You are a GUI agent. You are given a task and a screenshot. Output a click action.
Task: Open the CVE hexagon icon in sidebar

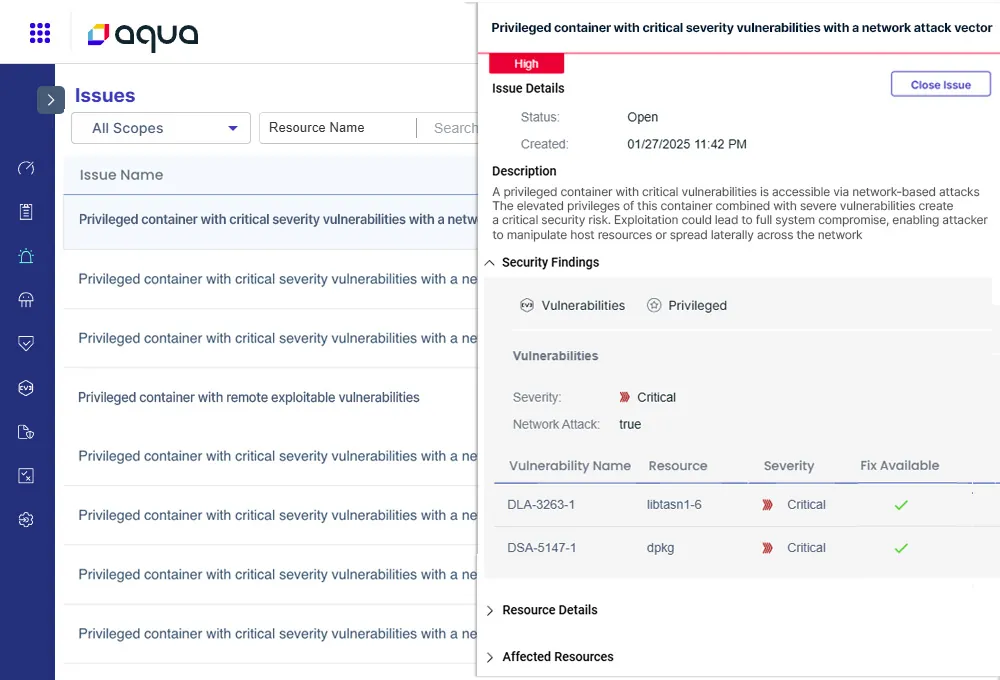[26, 388]
